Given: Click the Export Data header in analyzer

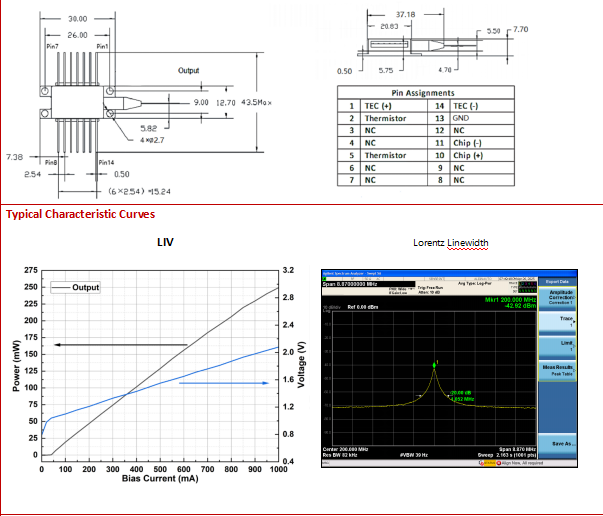Looking at the screenshot, I should tap(557, 281).
